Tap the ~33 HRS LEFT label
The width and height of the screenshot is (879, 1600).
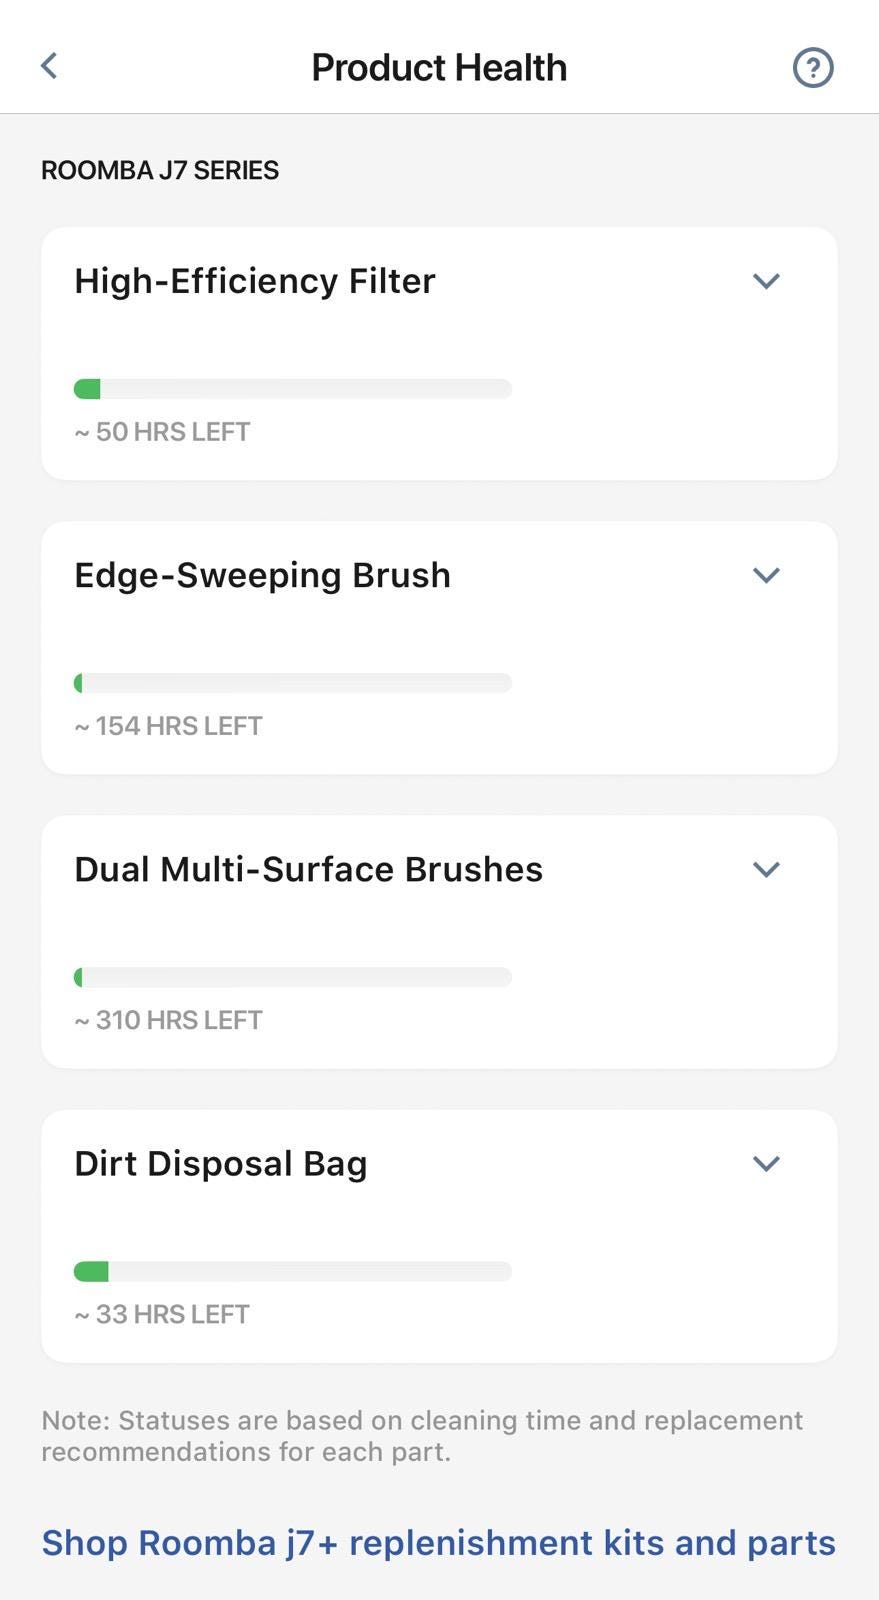162,1314
